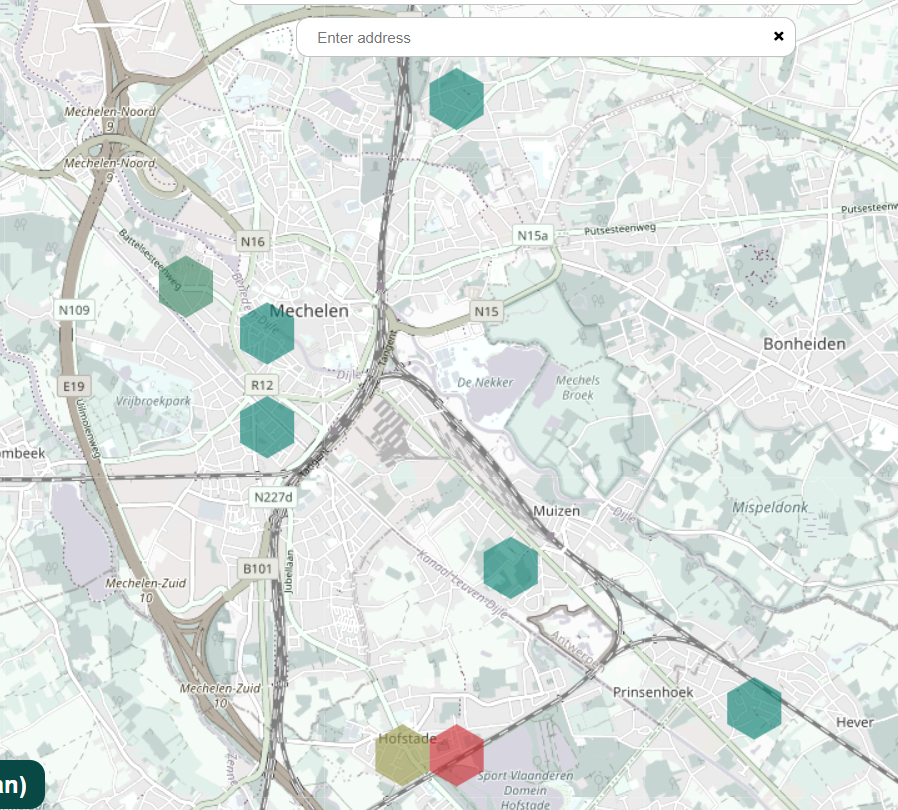Click the Kanaal Leuven-Dijle label
Image resolution: width=898 pixels, height=810 pixels.
point(462,584)
